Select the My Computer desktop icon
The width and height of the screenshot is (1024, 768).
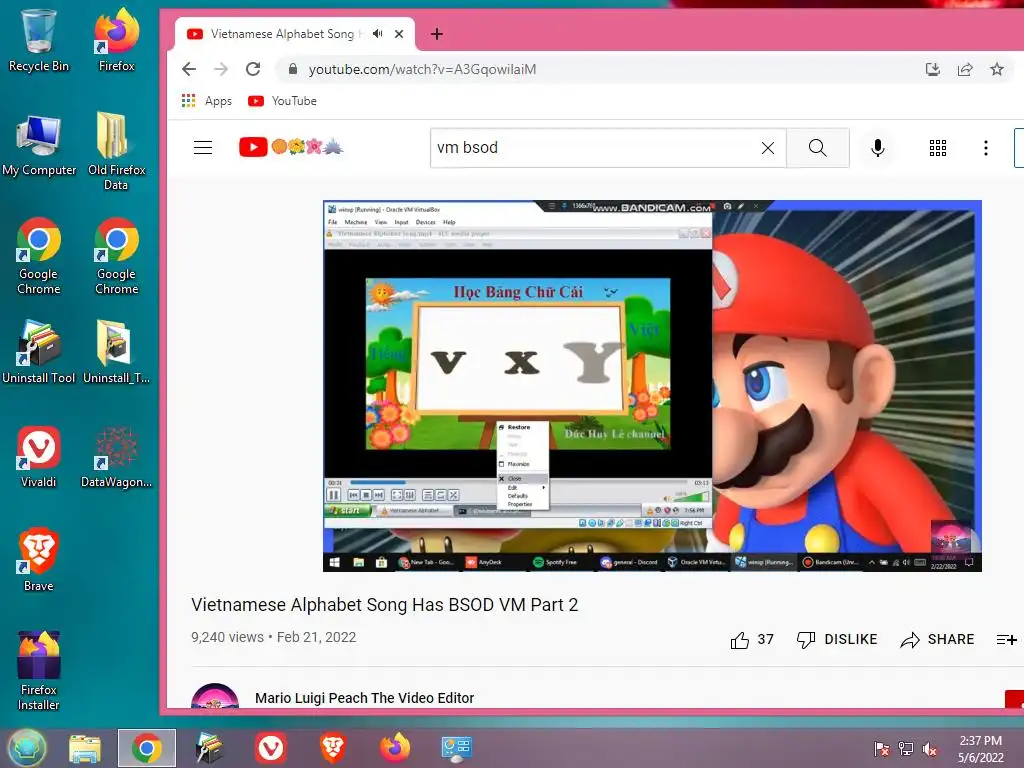point(39,145)
